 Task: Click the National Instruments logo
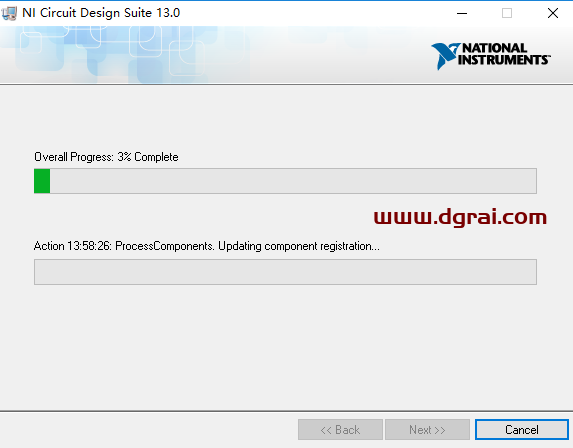(x=490, y=56)
